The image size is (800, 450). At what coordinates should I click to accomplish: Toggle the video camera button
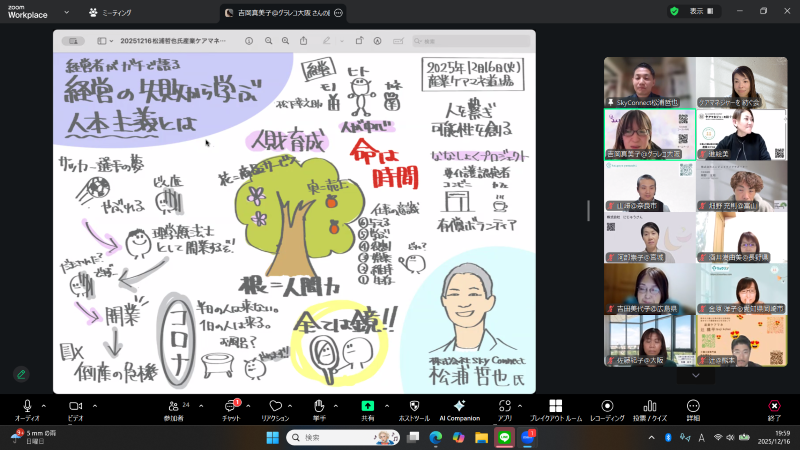[x=74, y=405]
